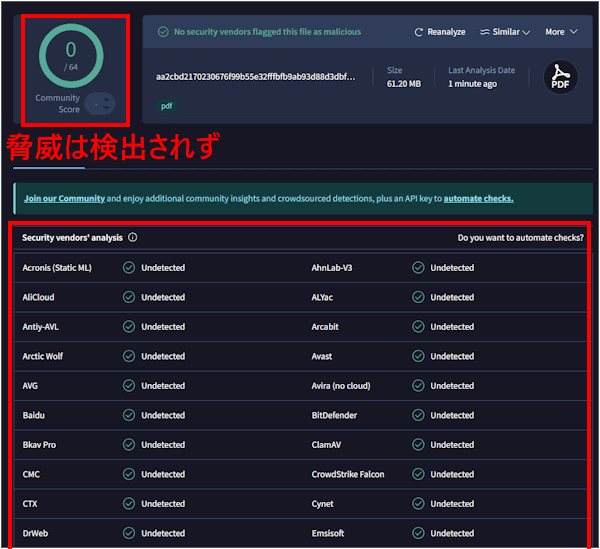
Task: Select the AhnLab-V3 vendor name
Action: coord(332,268)
